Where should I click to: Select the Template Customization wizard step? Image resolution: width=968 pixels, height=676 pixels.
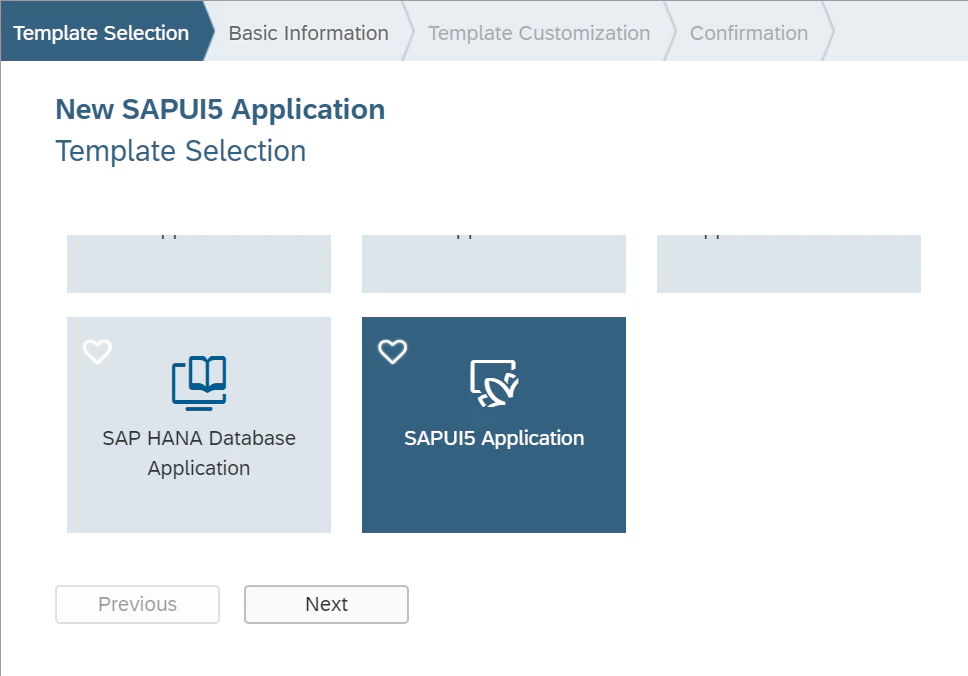(539, 33)
